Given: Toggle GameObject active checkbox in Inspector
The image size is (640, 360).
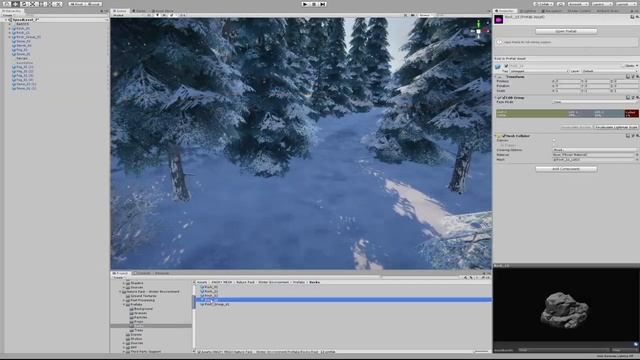Looking at the screenshot, I should point(506,66).
